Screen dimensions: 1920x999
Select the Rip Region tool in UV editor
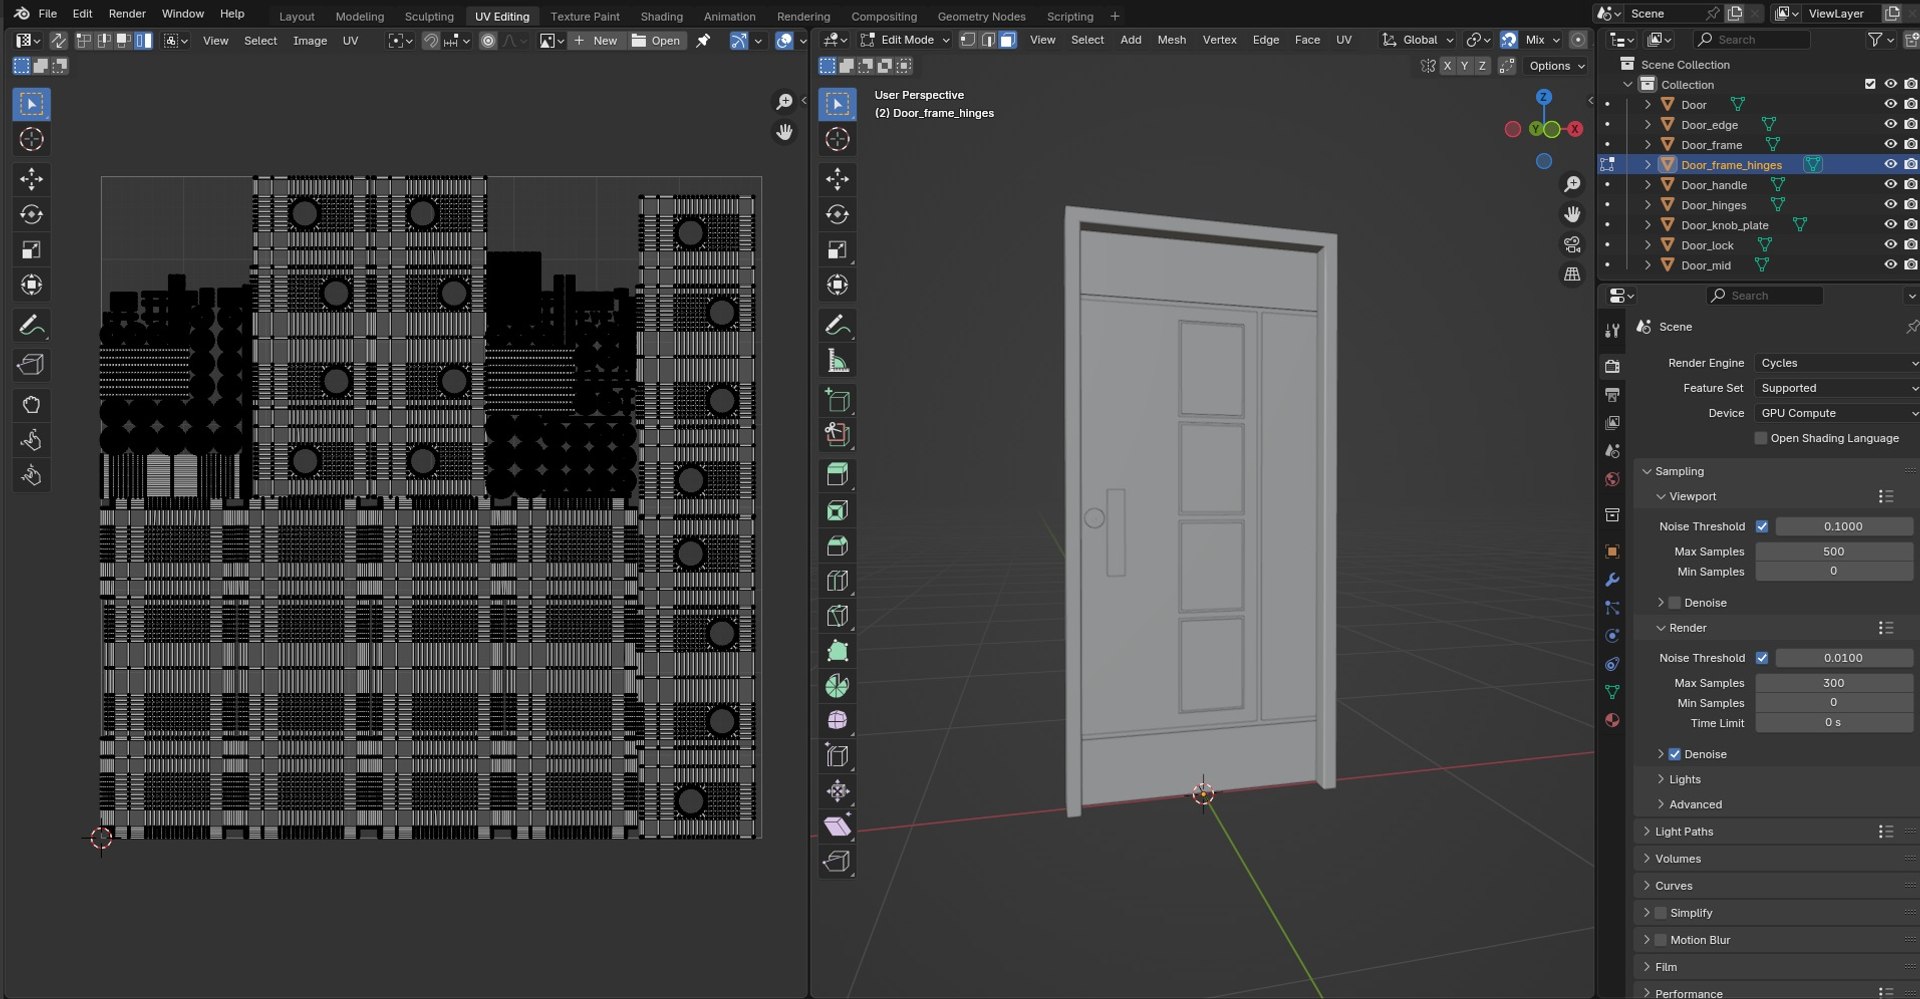pos(31,365)
